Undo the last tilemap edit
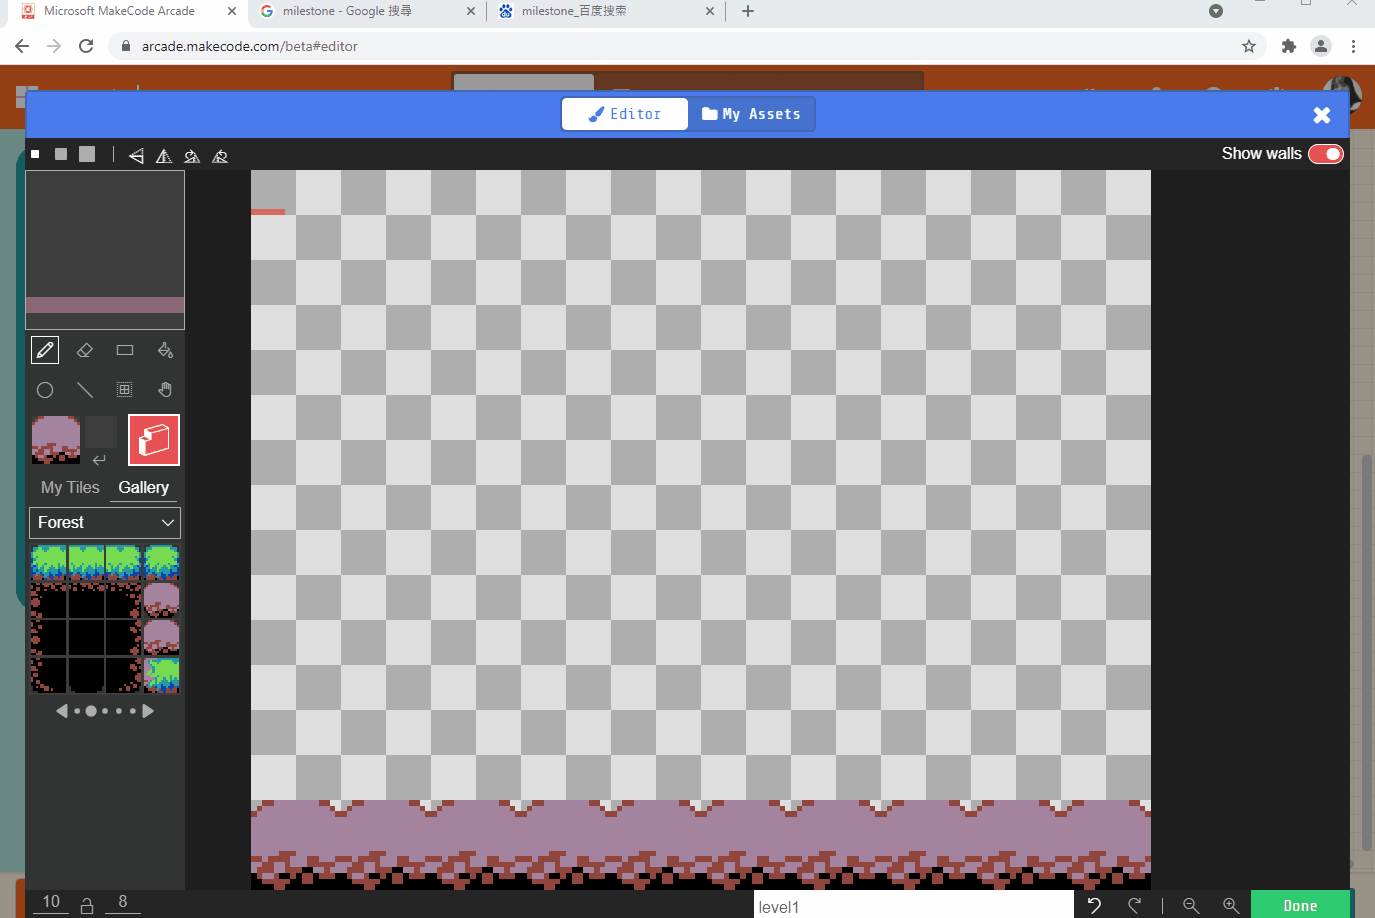1375x918 pixels. click(1093, 905)
